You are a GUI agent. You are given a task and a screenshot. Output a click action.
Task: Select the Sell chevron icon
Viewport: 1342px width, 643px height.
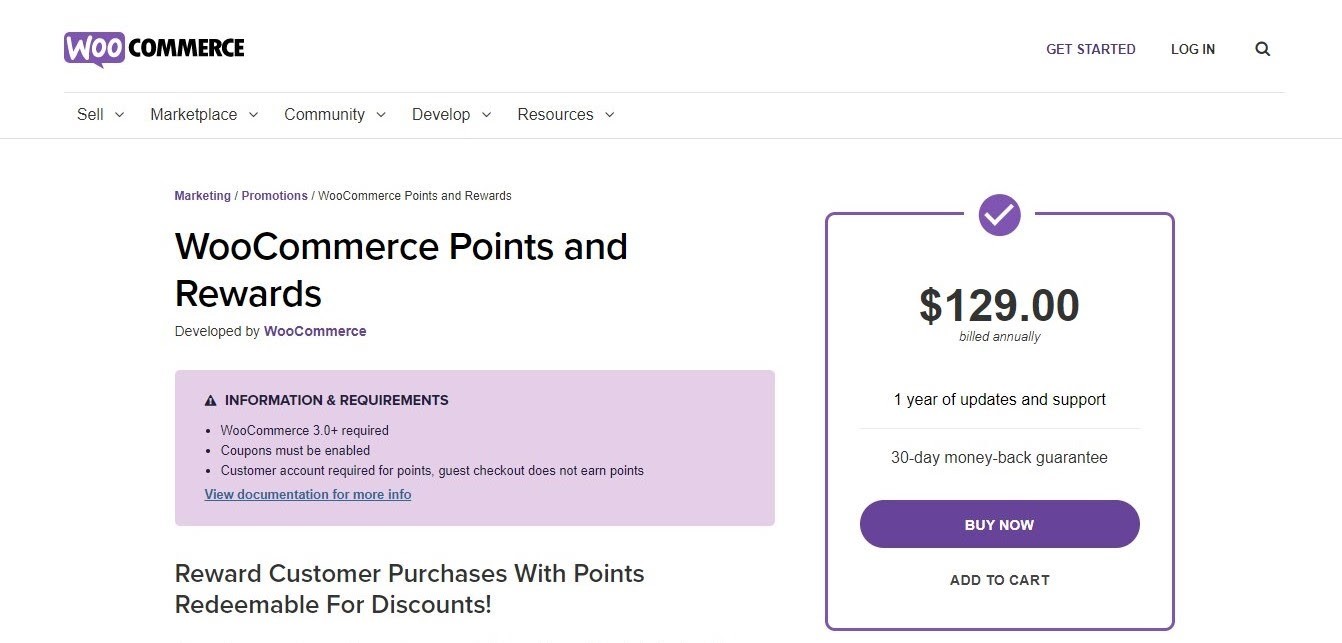(119, 114)
